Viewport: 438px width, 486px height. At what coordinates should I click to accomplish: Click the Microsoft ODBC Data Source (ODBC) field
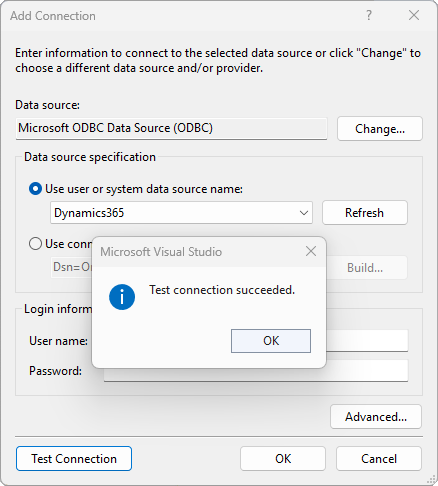tap(171, 128)
